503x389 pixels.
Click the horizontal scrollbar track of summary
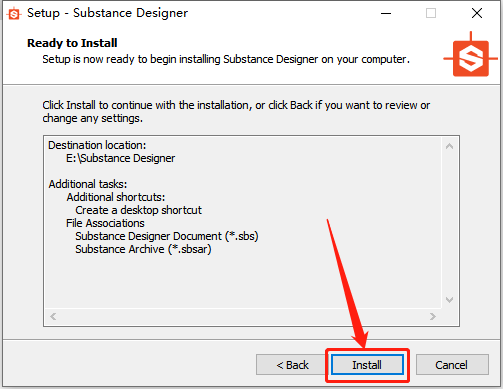point(243,316)
